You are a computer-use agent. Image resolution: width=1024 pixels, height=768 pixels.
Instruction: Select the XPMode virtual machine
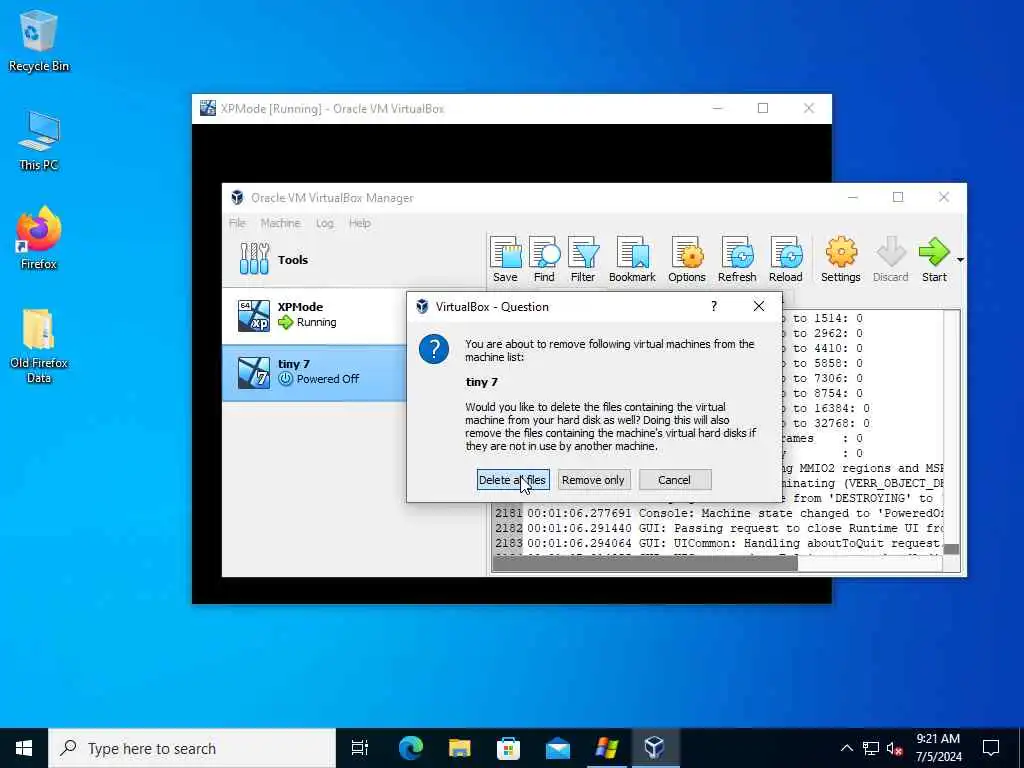pos(314,315)
